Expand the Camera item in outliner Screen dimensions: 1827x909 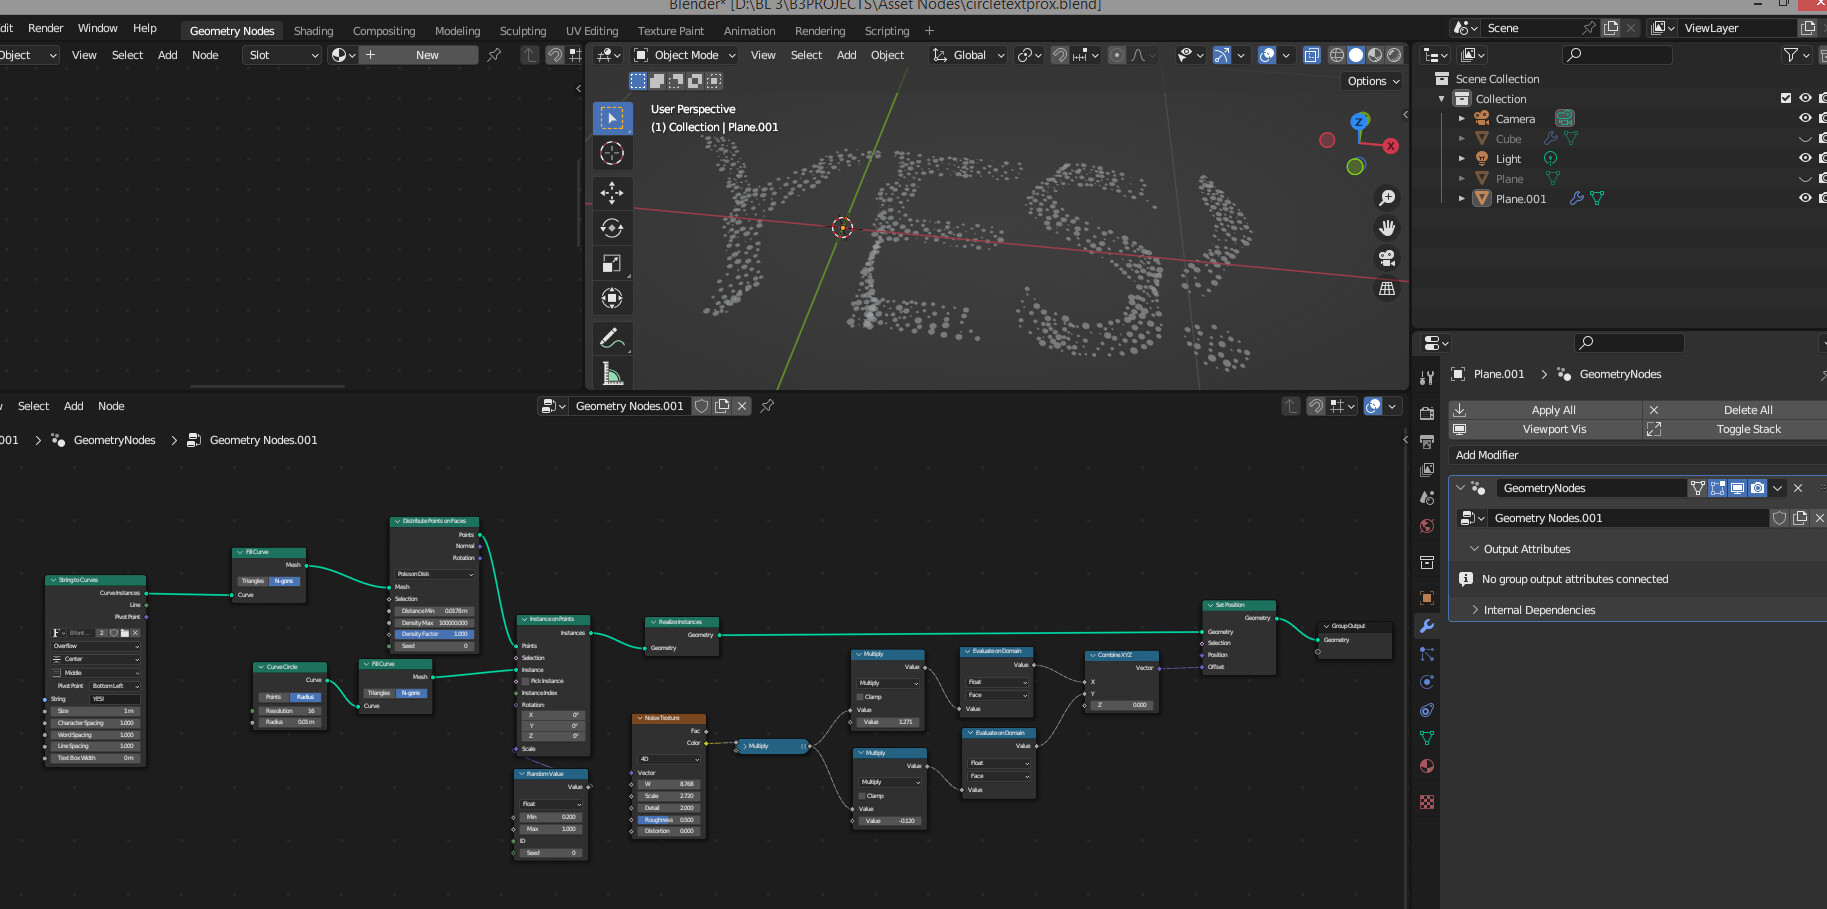(1461, 118)
